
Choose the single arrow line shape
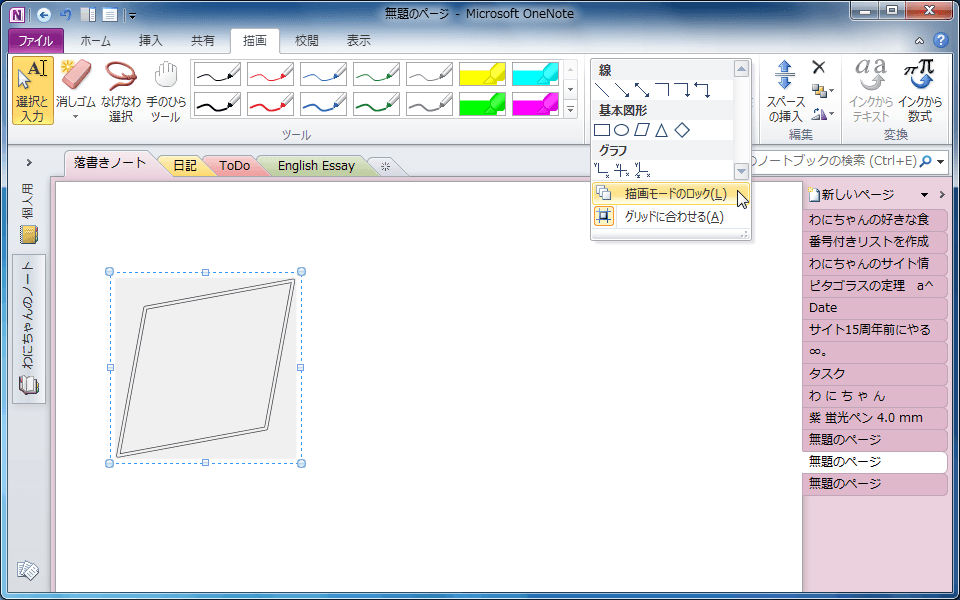[x=622, y=90]
